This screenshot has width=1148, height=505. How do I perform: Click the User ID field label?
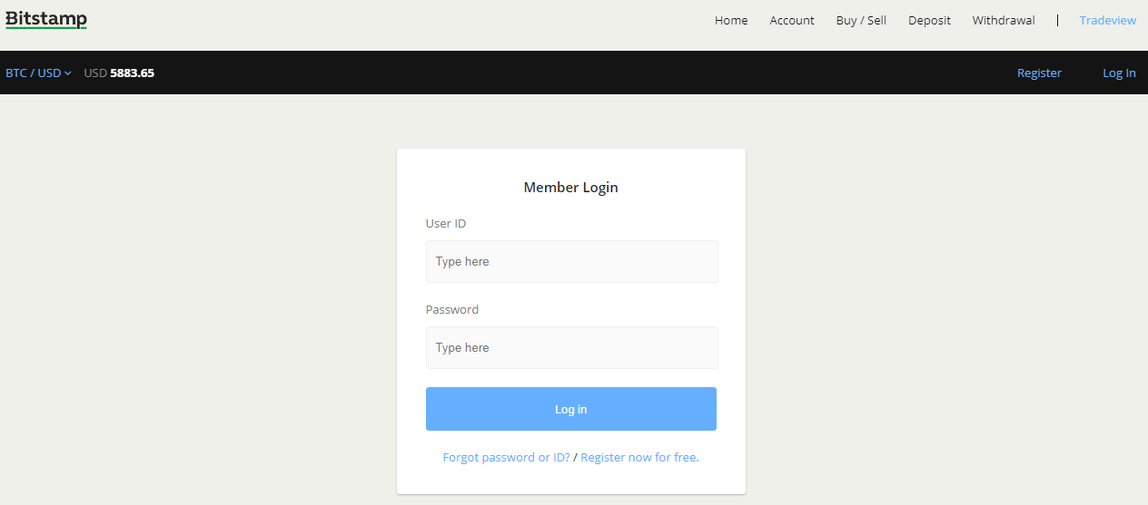pos(446,223)
